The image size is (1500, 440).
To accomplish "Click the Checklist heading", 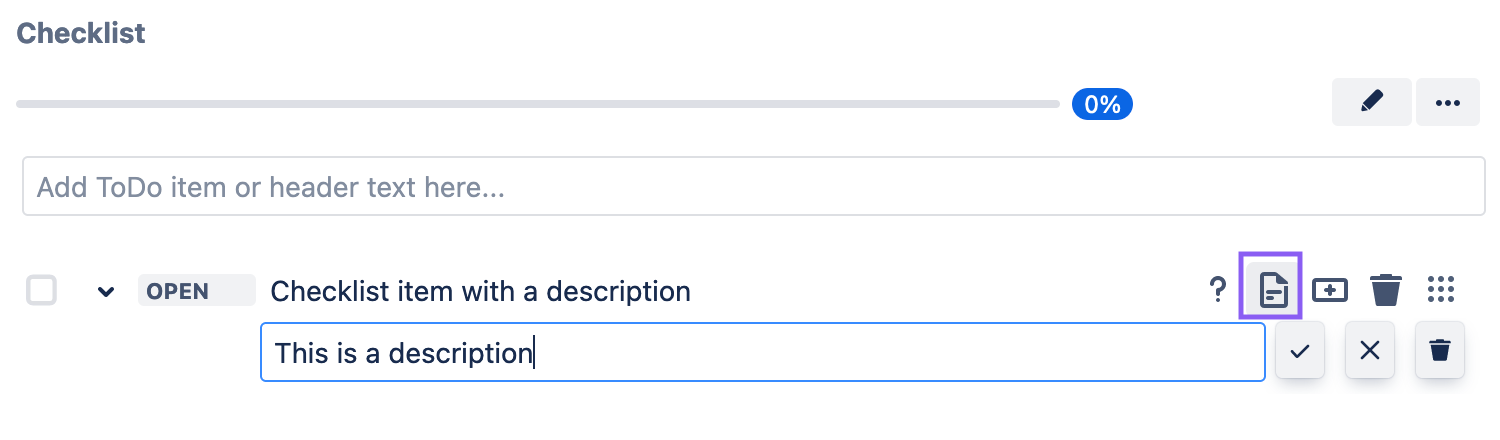I will click(81, 33).
